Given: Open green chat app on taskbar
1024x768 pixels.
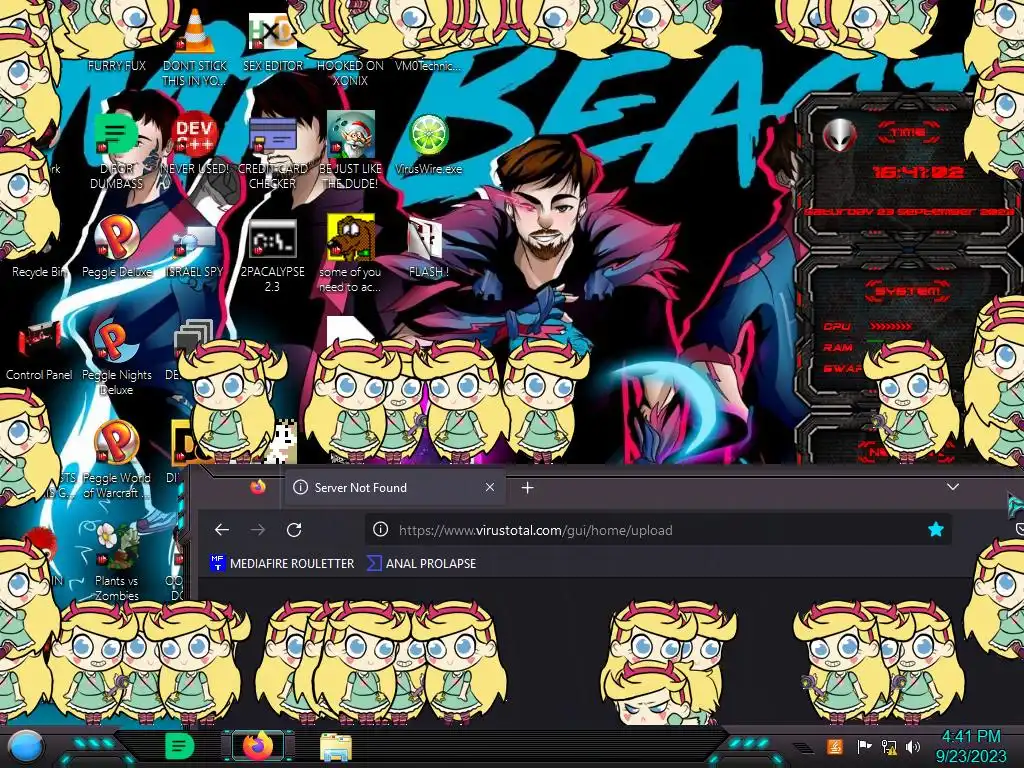Looking at the screenshot, I should 179,746.
